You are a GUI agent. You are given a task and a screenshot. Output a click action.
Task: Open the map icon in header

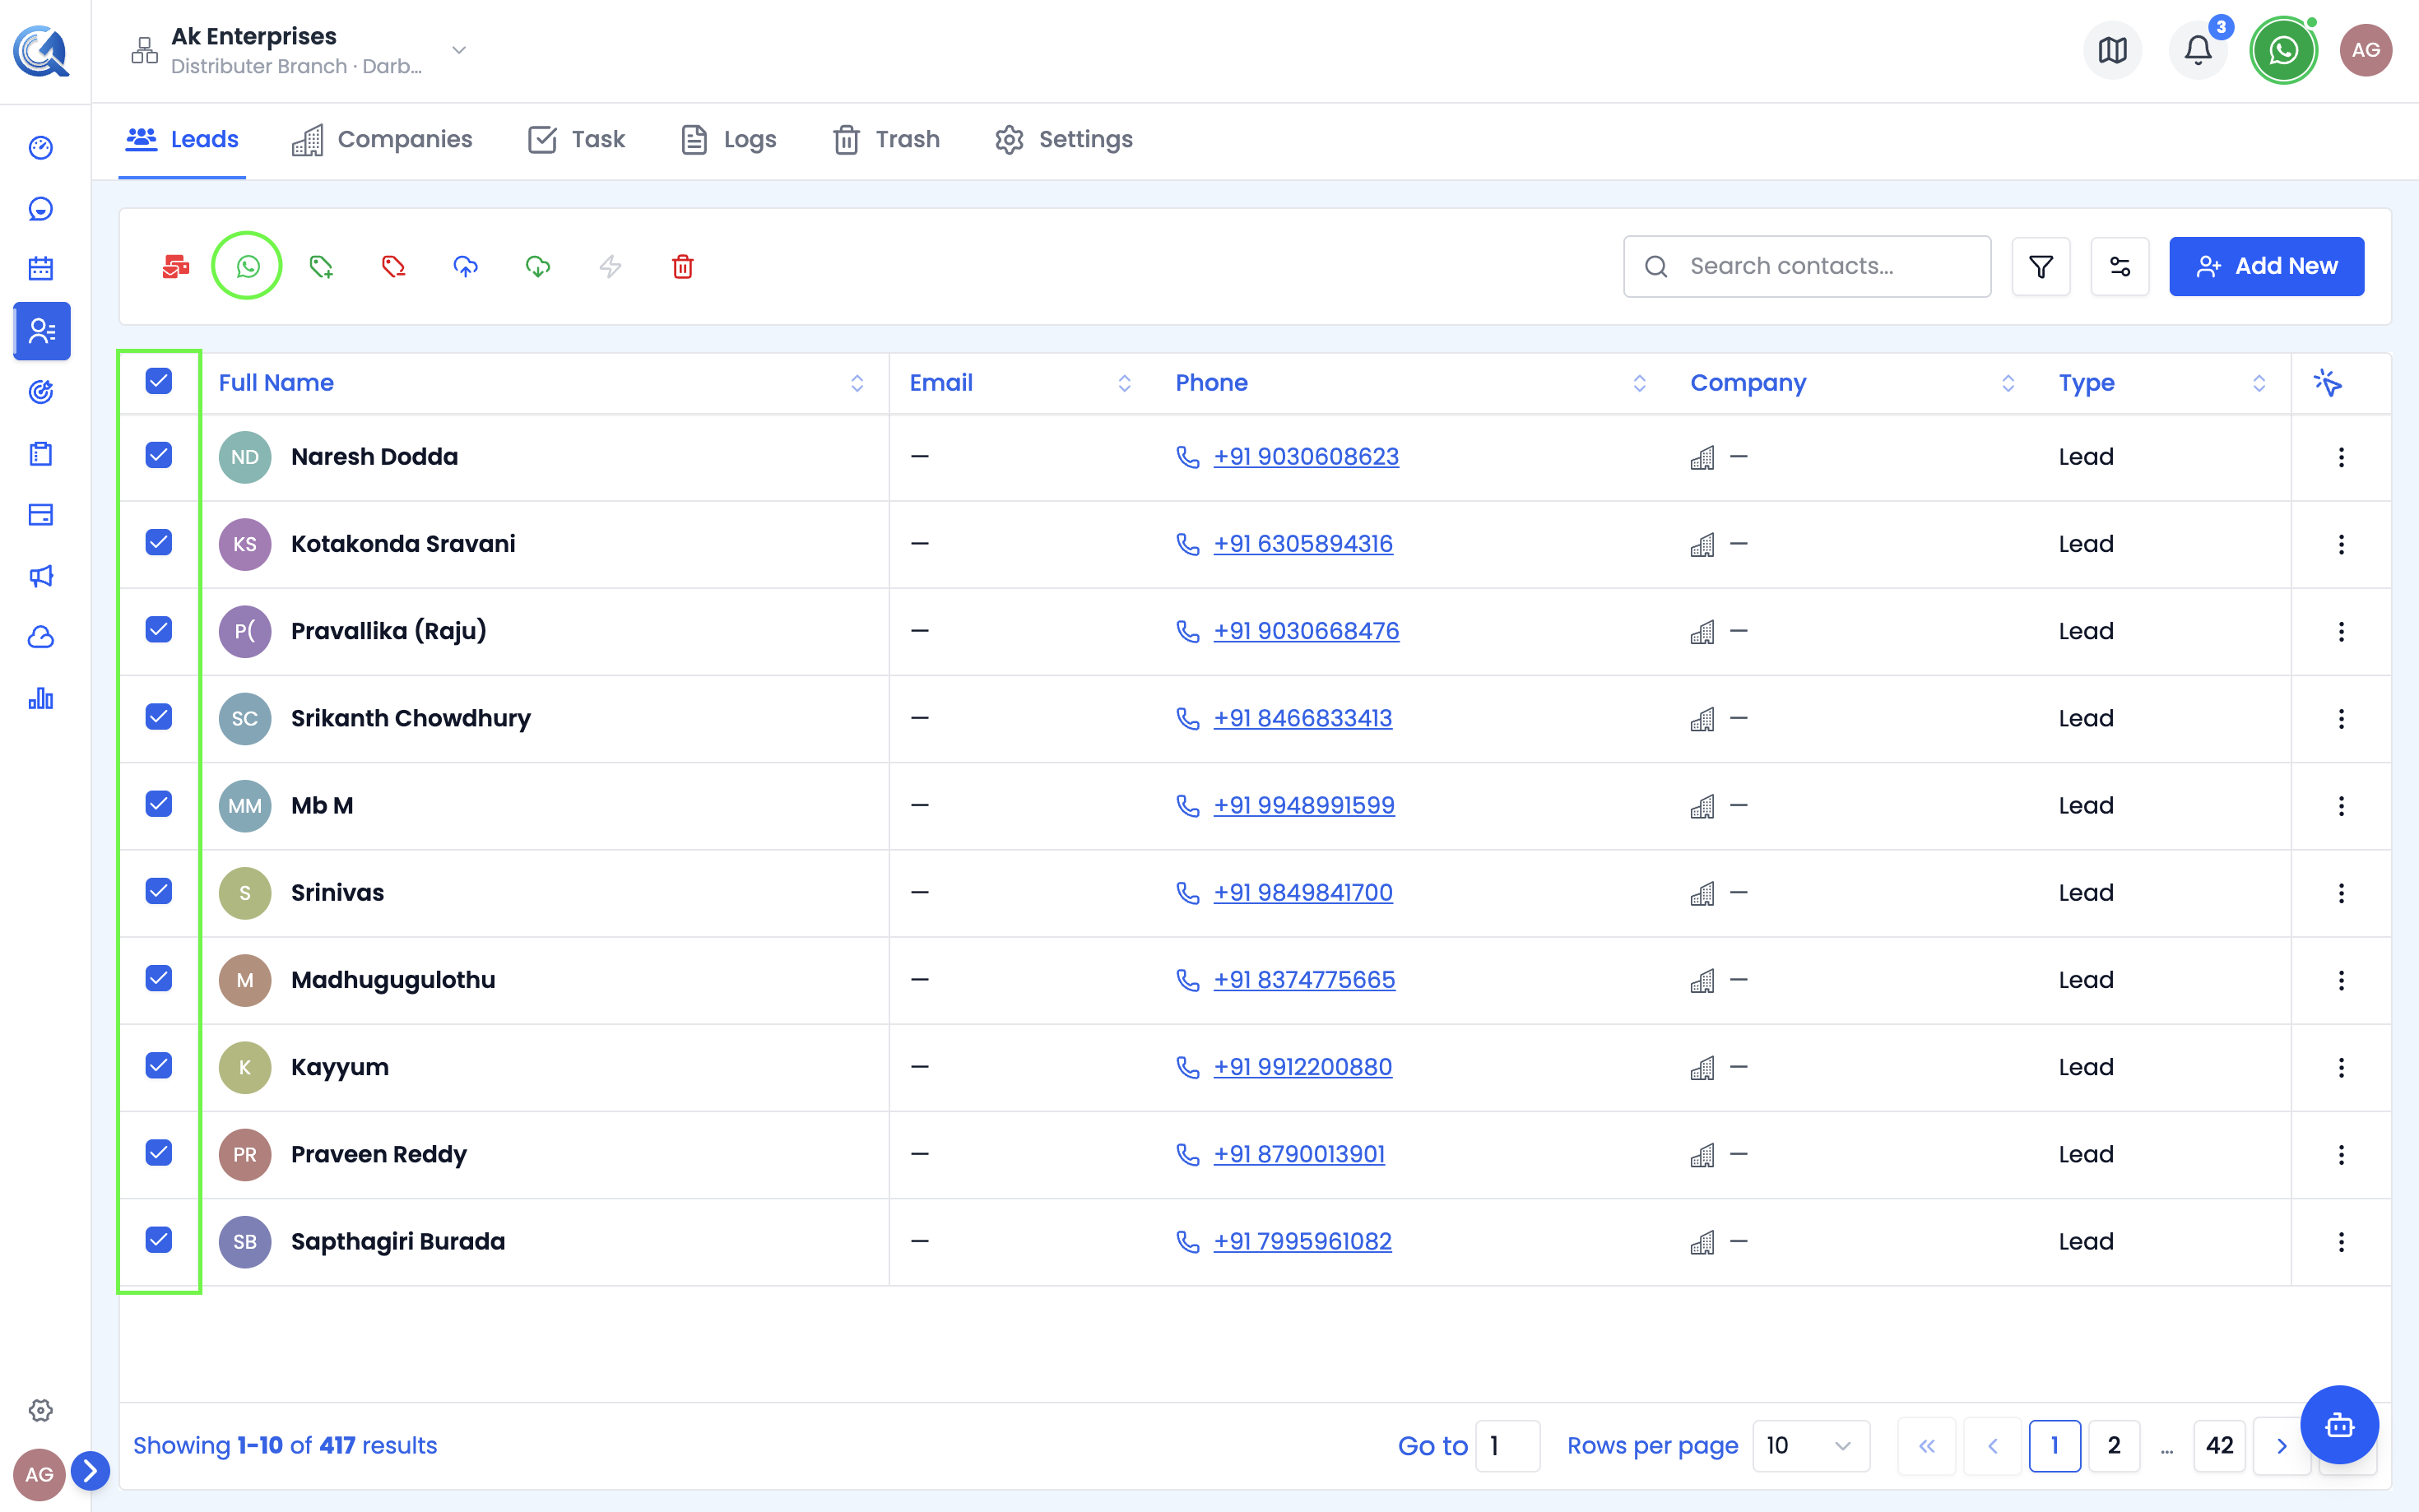(2112, 50)
